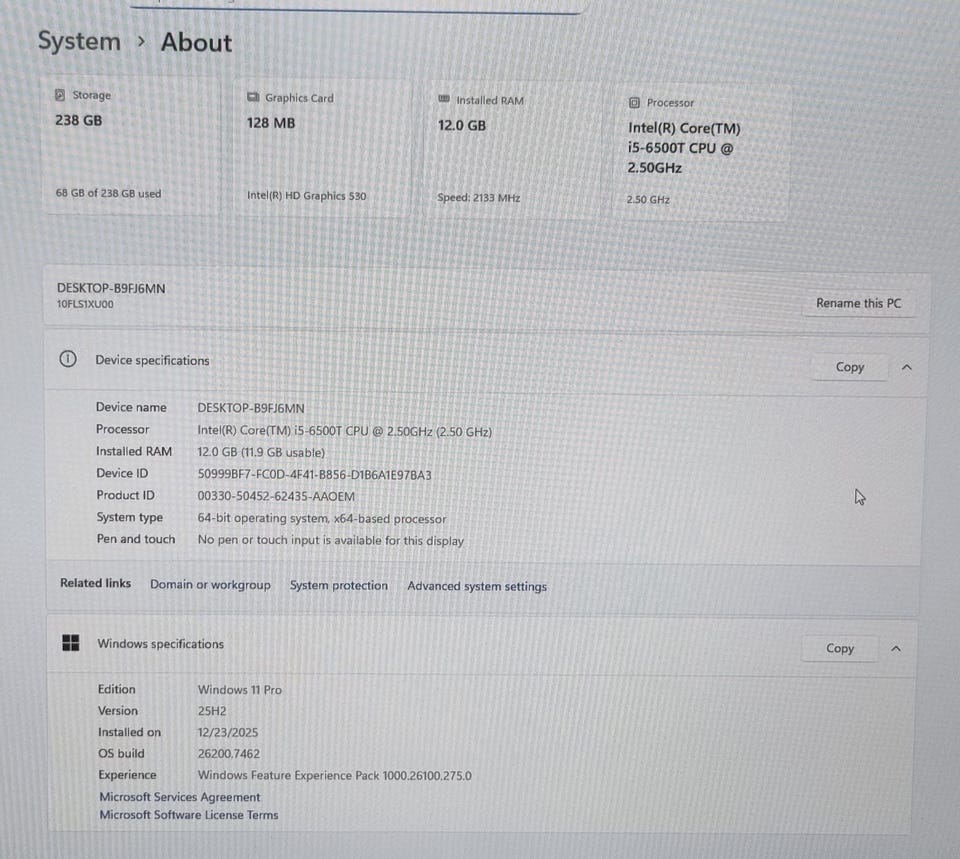The image size is (960, 859).
Task: Select the Windows Feature Experience Pack value
Action: click(334, 776)
